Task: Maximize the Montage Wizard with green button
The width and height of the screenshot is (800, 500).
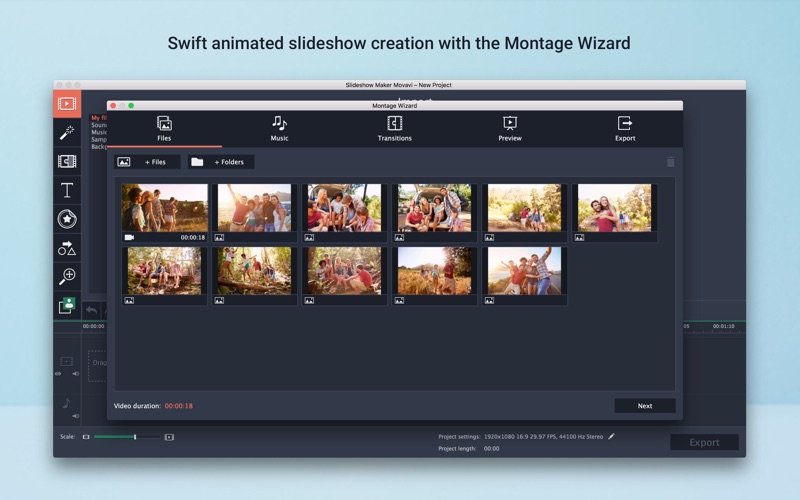Action: 131,106
